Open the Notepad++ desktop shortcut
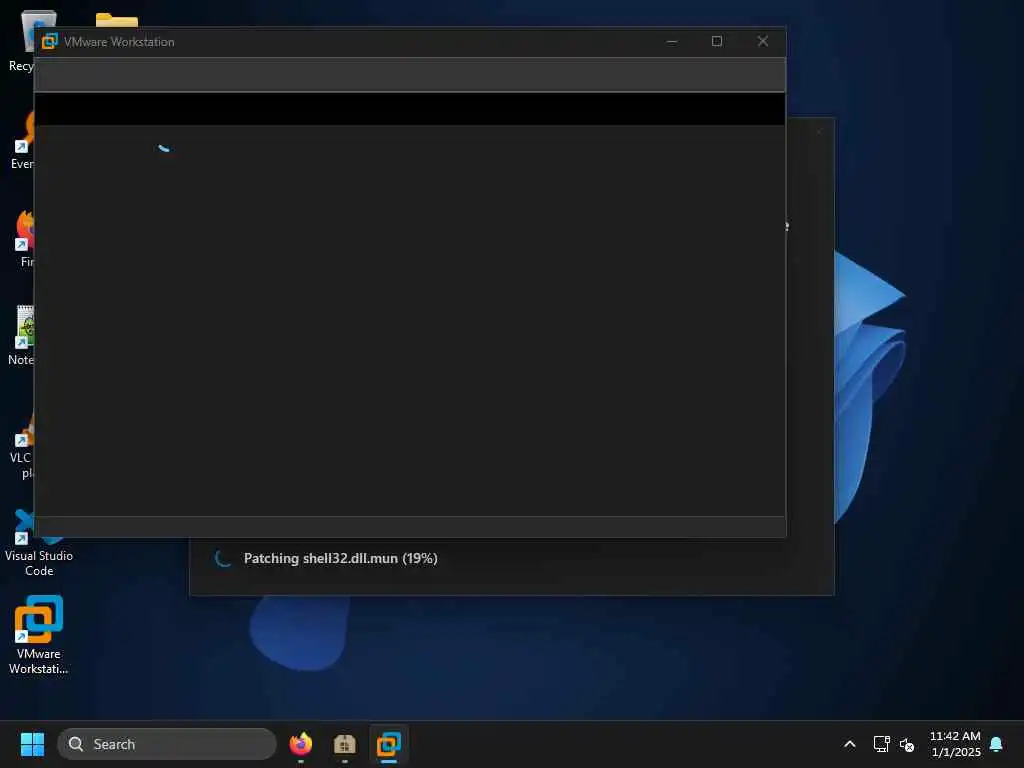1024x768 pixels. coord(22,336)
